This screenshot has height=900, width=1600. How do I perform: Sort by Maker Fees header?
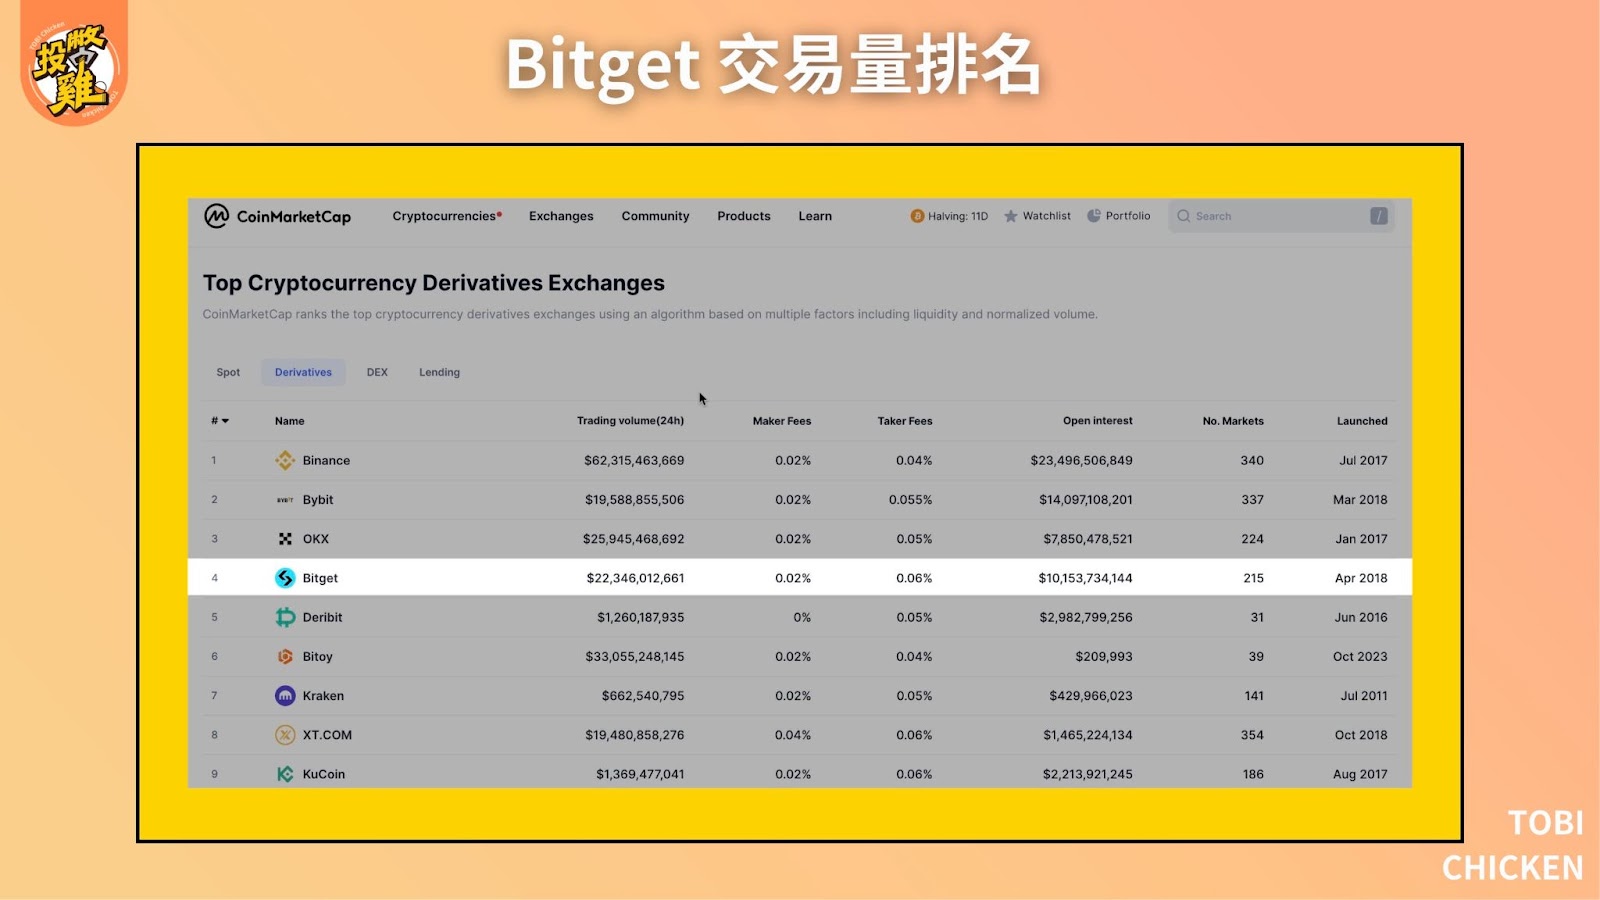point(782,421)
